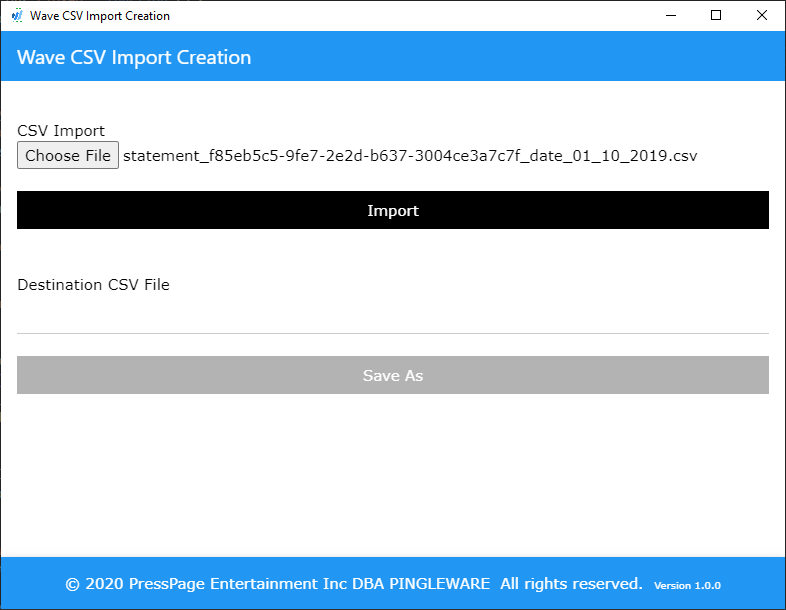The image size is (786, 610).
Task: Click the Destination CSV File label
Action: 93,285
